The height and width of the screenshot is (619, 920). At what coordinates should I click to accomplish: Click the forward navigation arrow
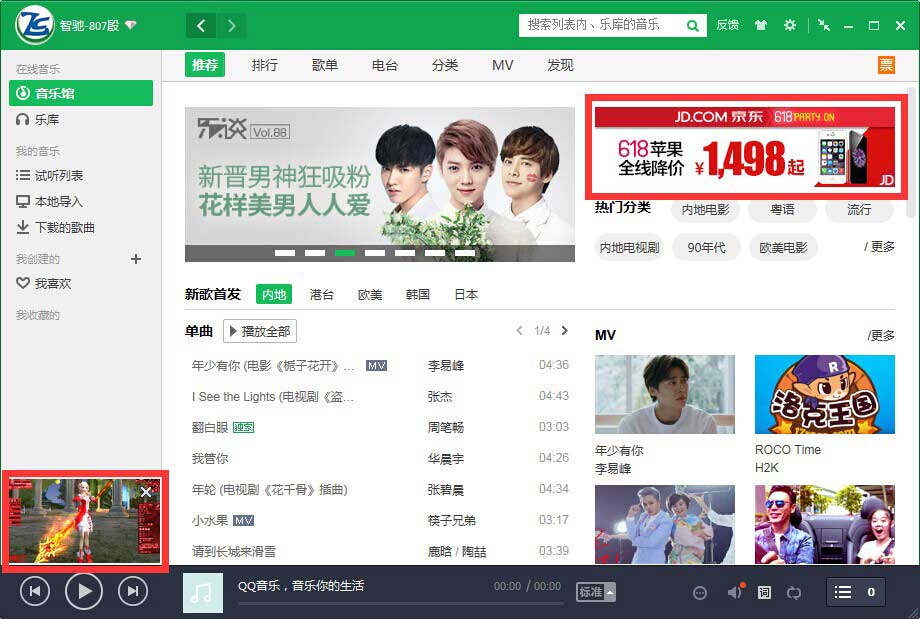[231, 26]
